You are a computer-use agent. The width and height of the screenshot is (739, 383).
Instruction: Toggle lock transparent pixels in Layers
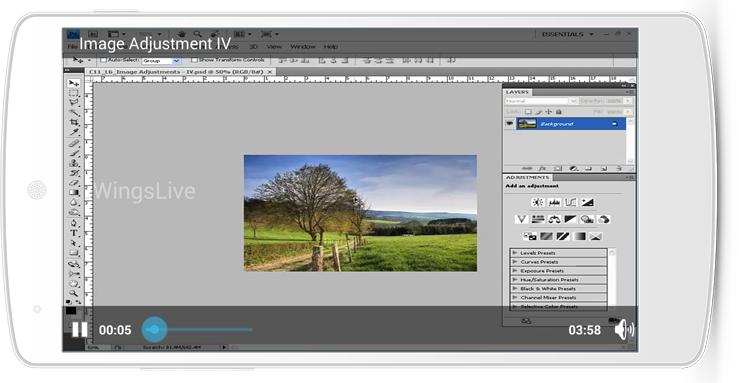528,112
